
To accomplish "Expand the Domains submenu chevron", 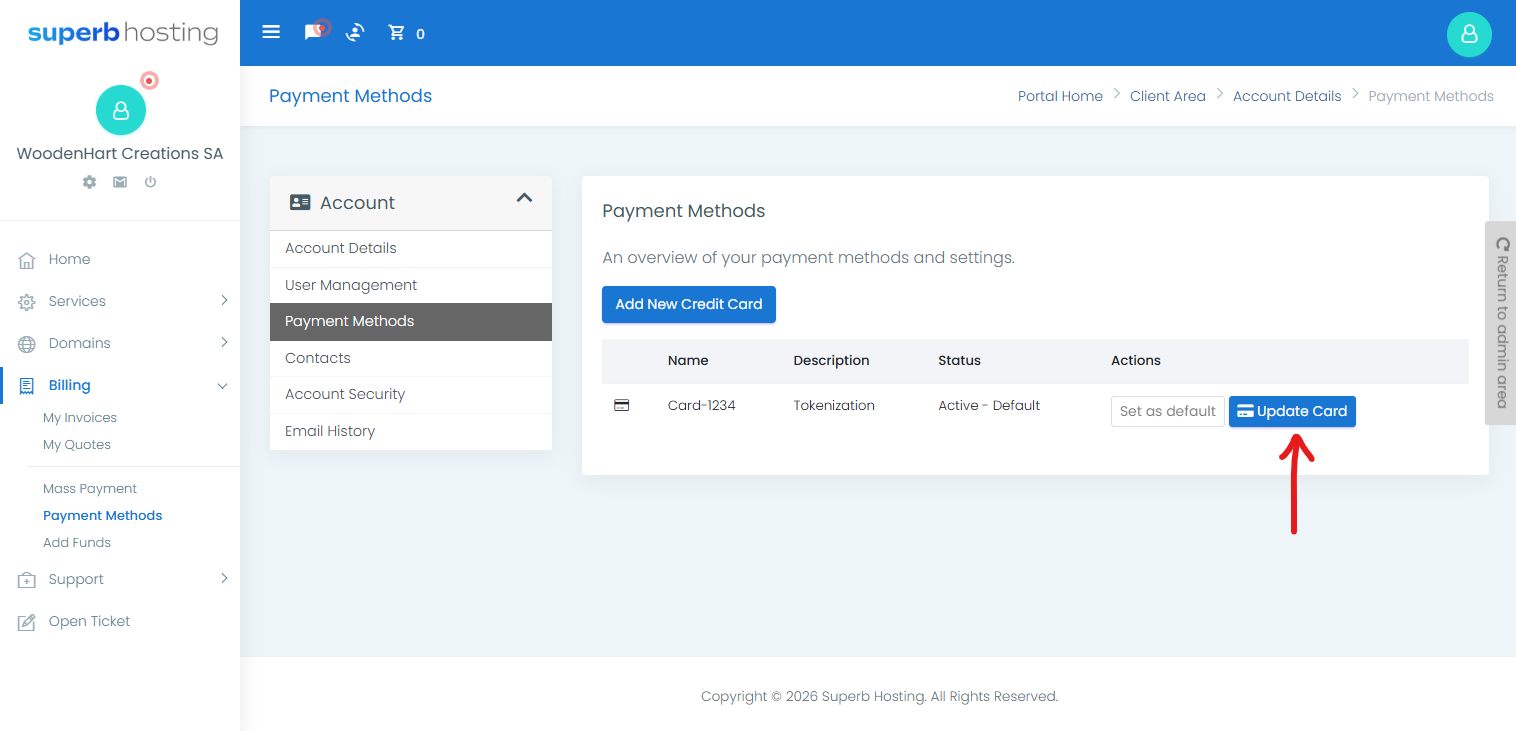I will pyautogui.click(x=224, y=342).
